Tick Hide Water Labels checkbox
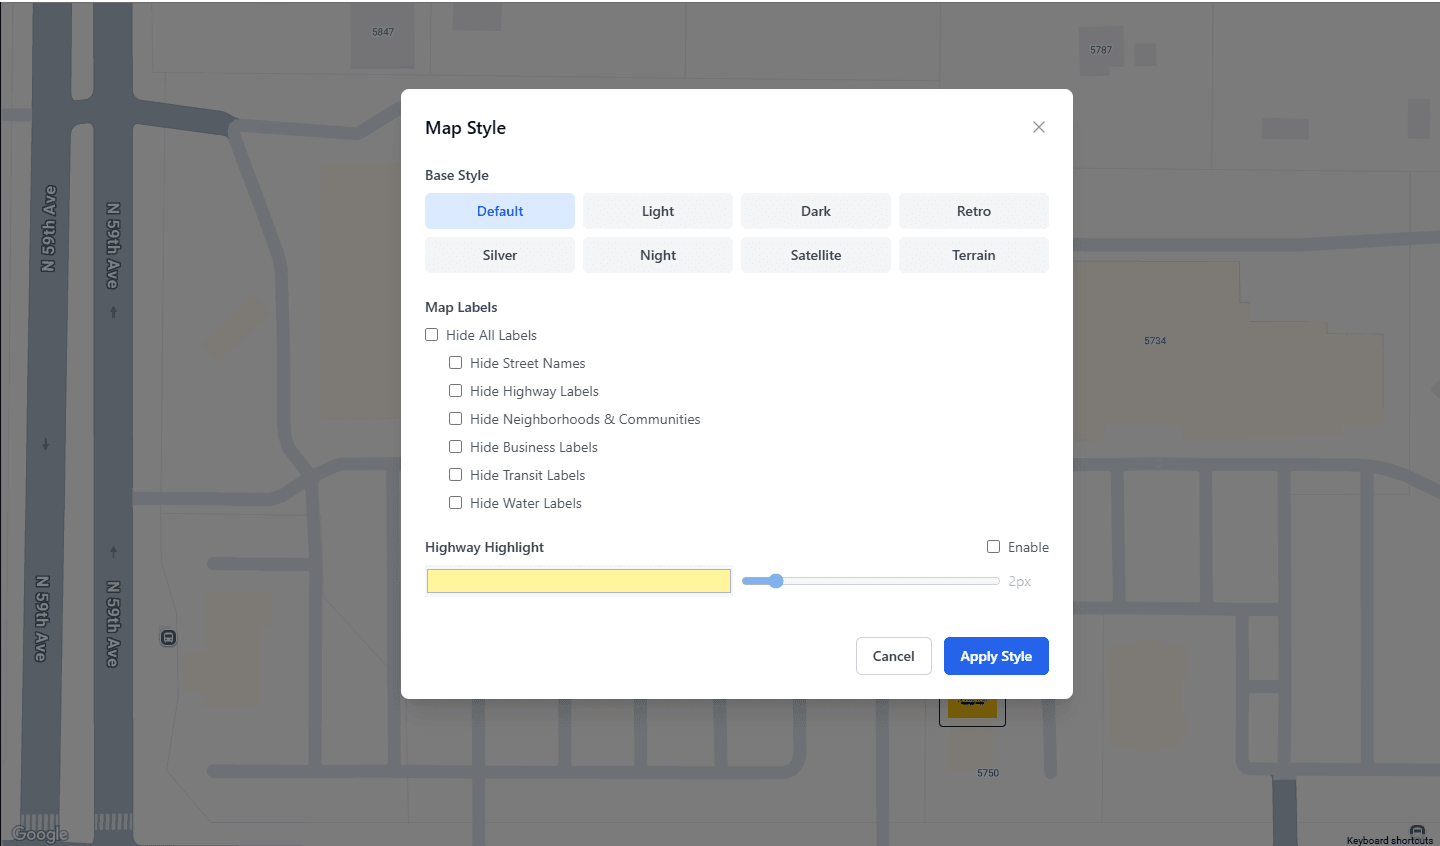The width and height of the screenshot is (1440, 846). [x=456, y=503]
